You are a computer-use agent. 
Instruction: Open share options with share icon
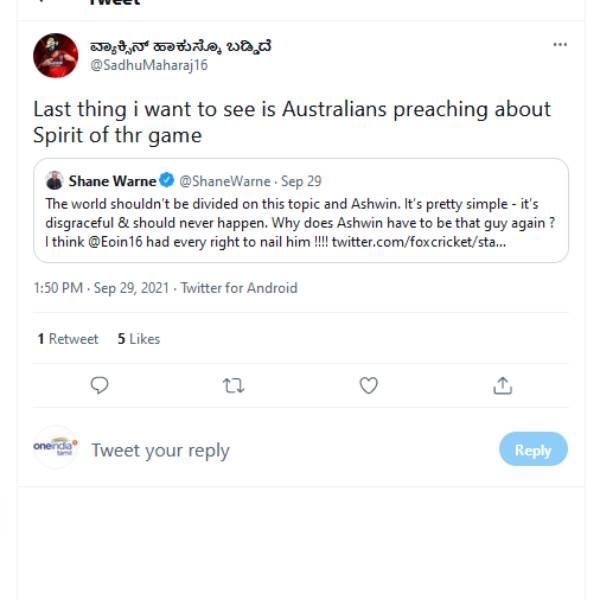pos(503,385)
